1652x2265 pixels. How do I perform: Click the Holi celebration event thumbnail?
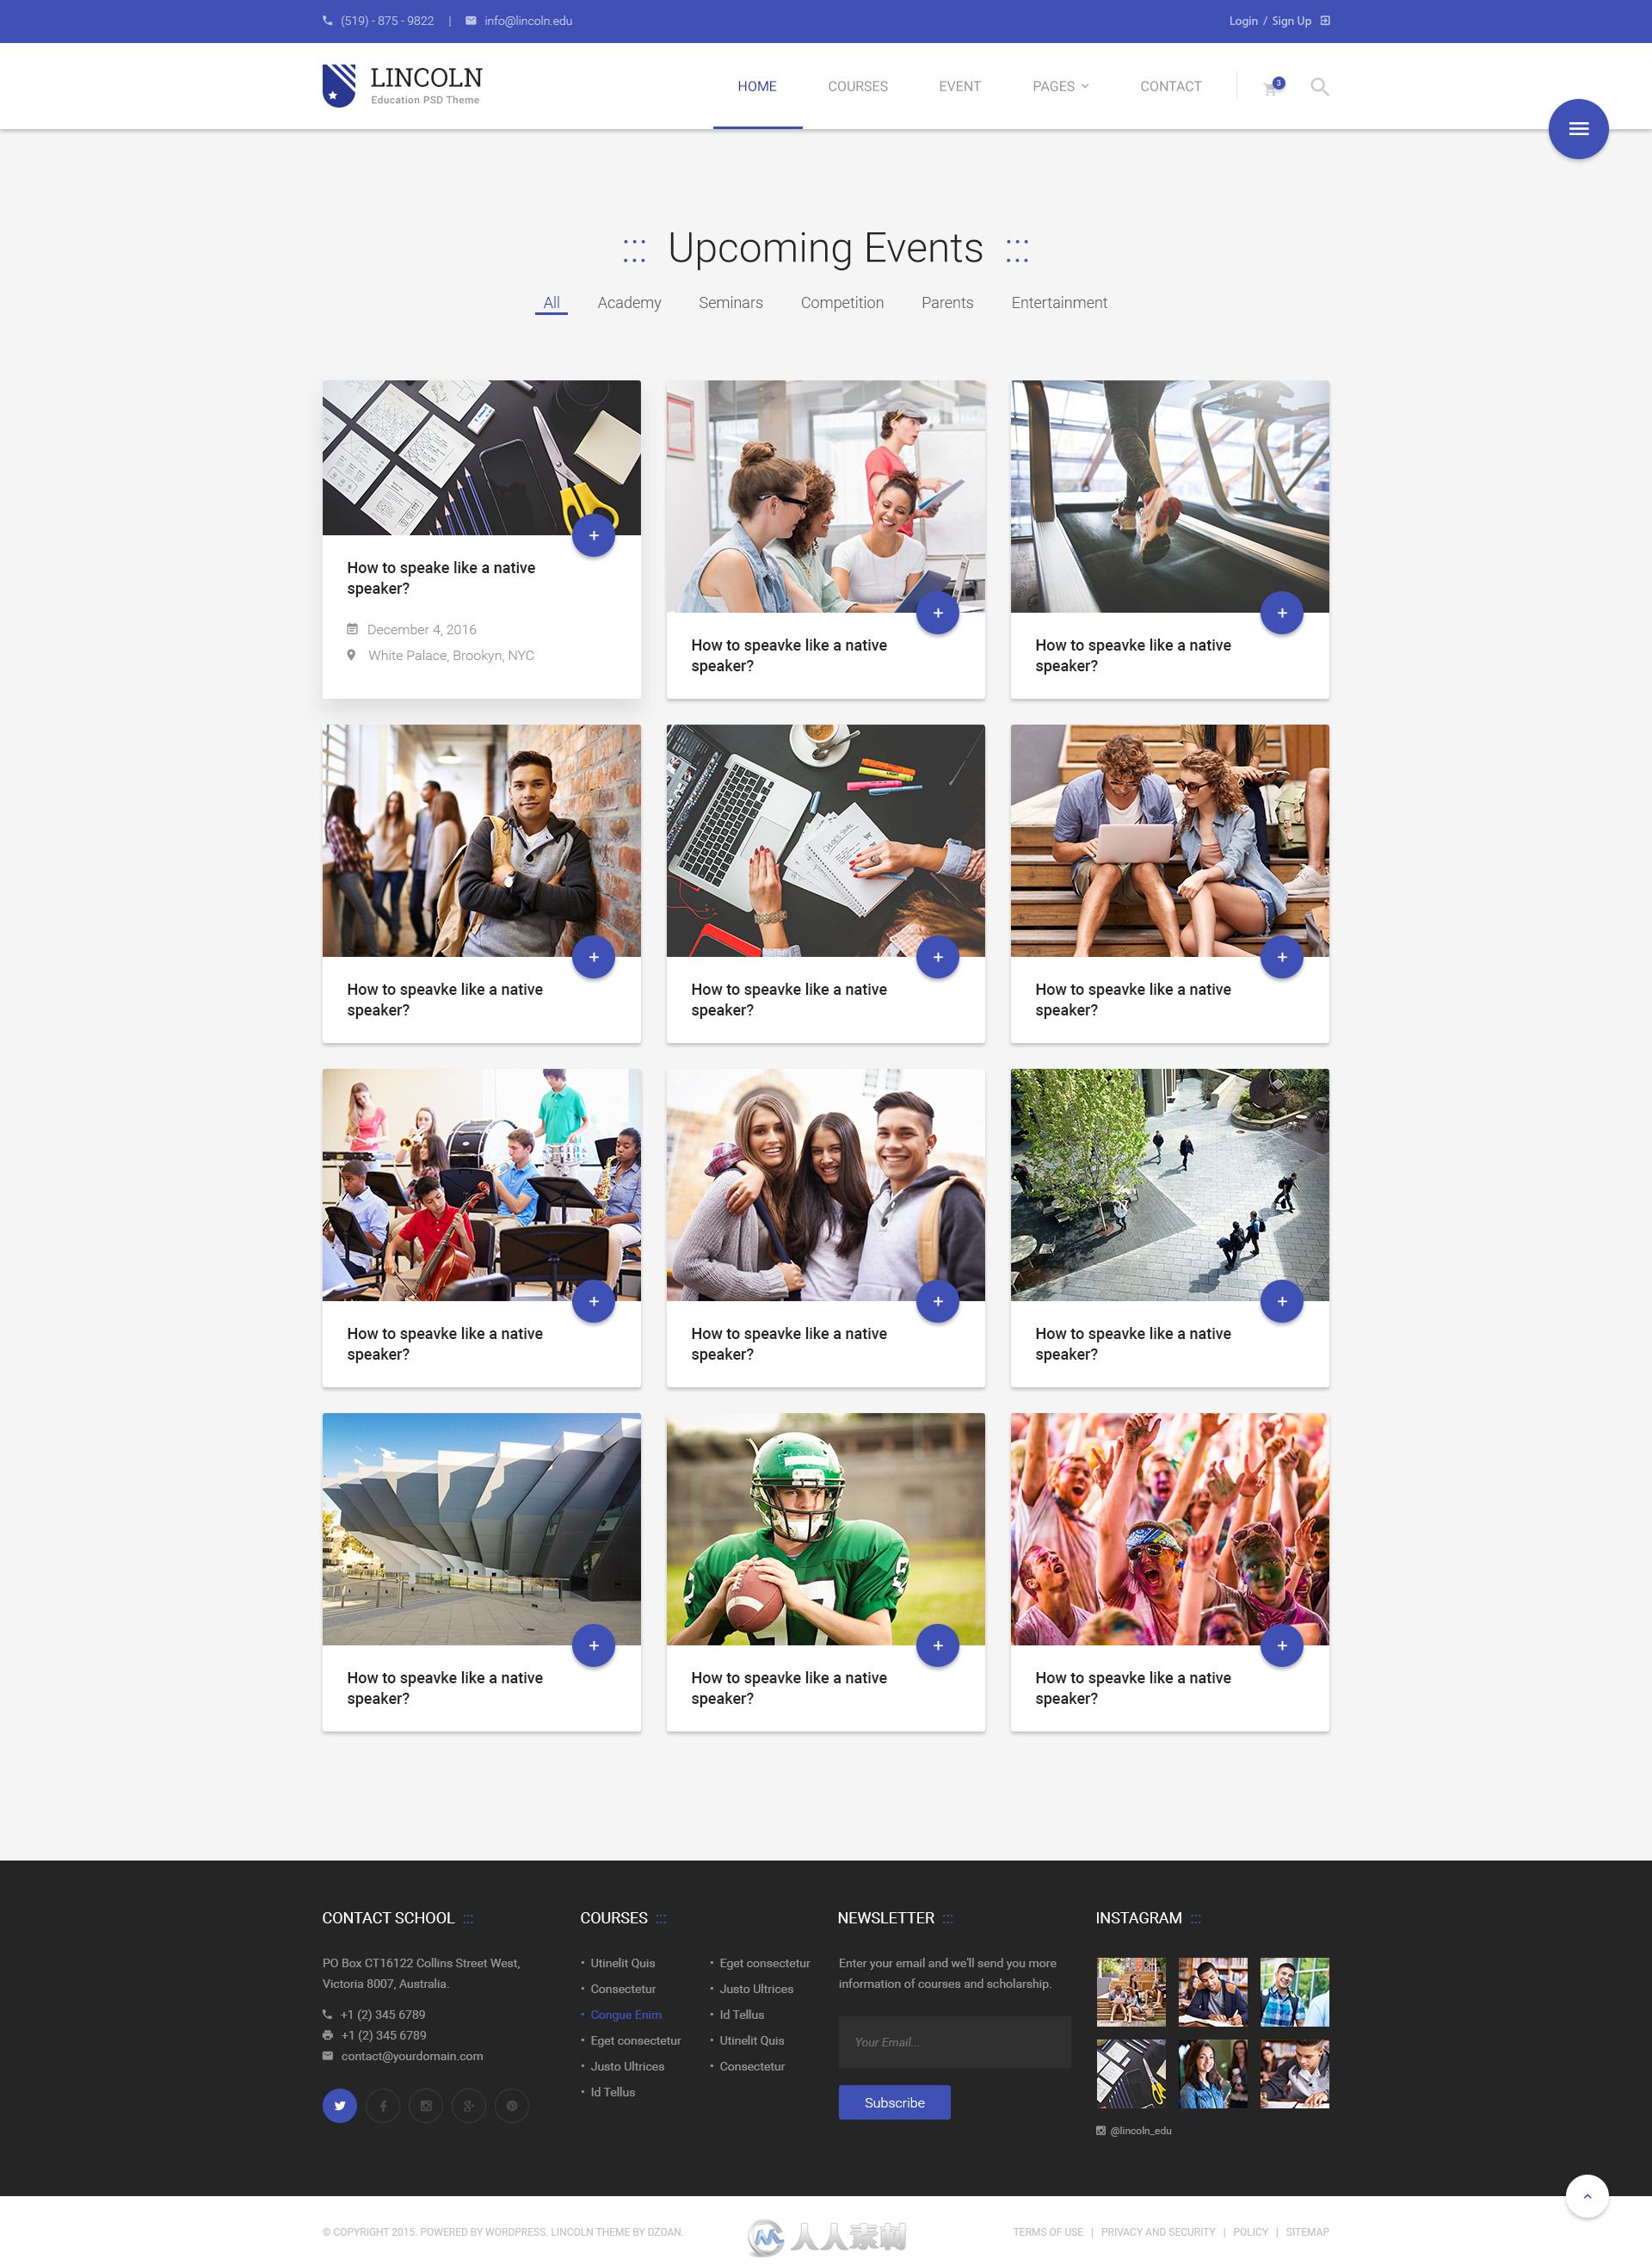(1170, 1525)
